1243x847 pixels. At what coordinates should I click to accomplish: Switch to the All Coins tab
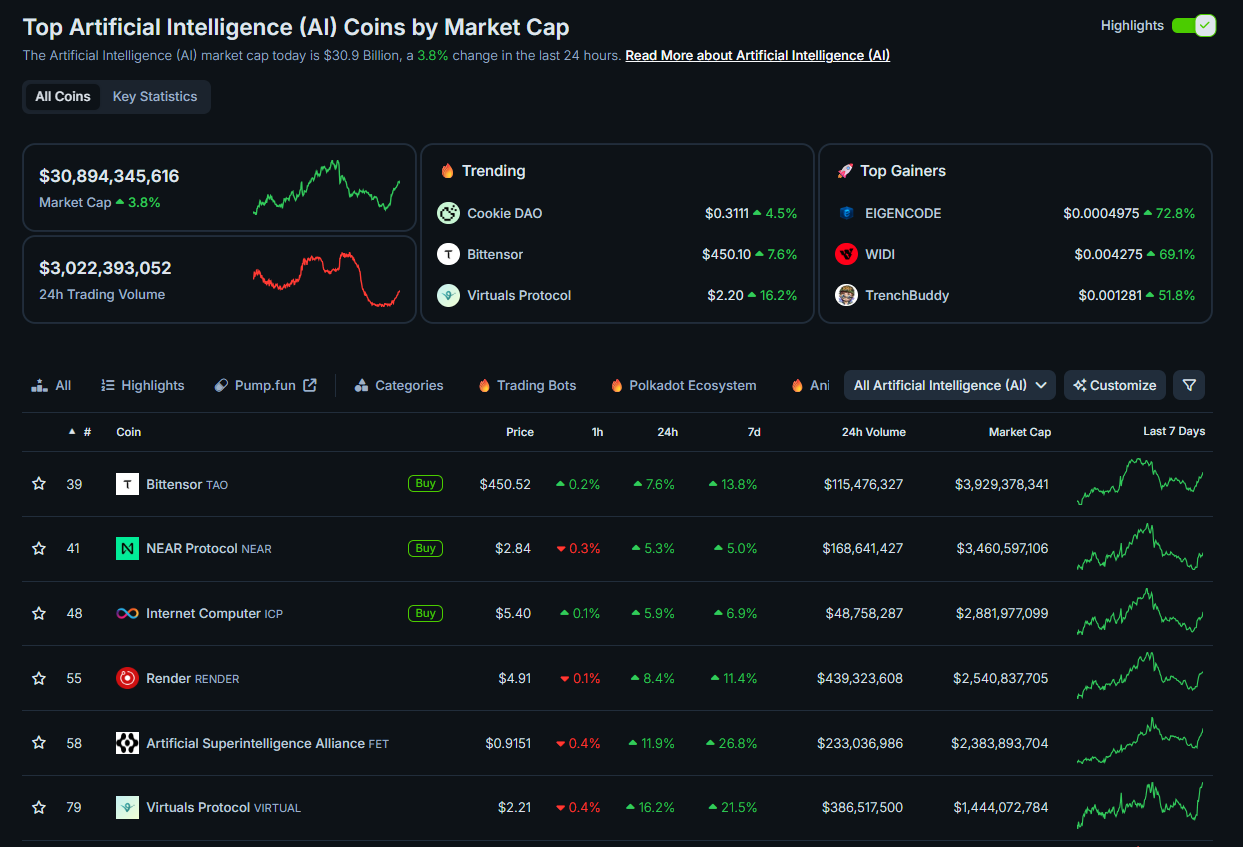[63, 97]
